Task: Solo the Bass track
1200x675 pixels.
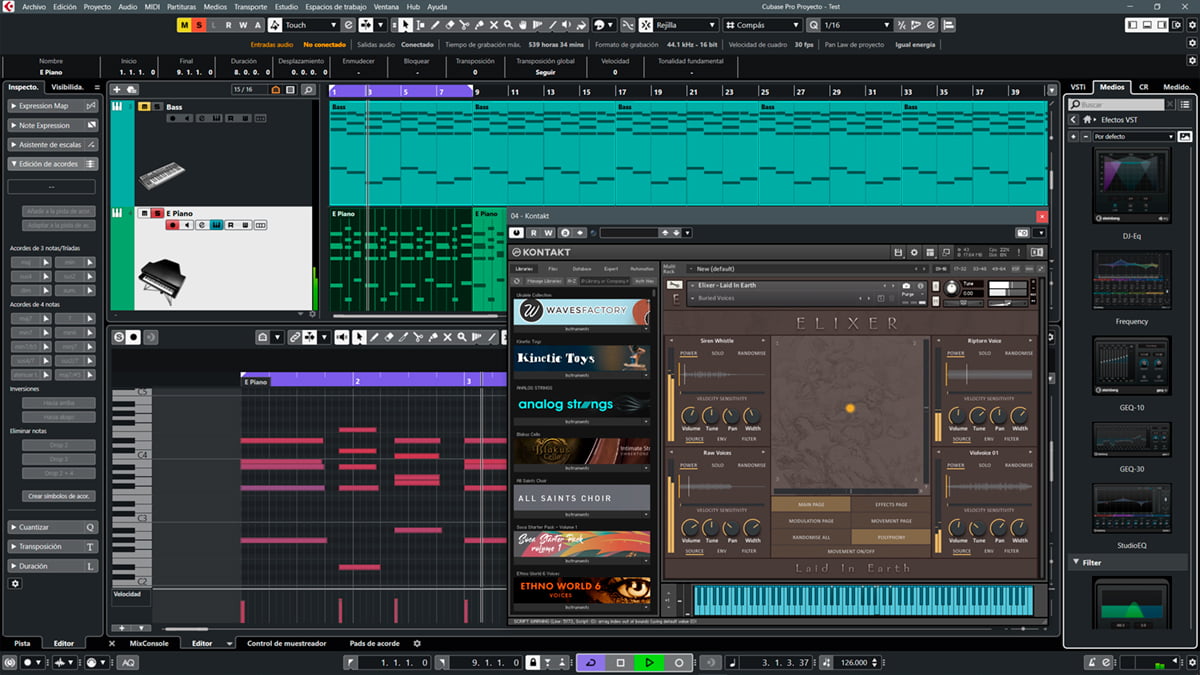Action: point(157,107)
